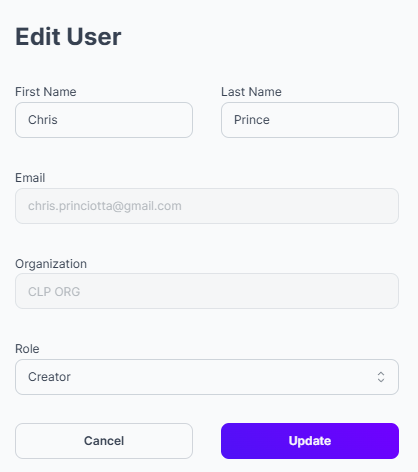The height and width of the screenshot is (472, 418).
Task: Open the Role dropdown showing Creator
Action: [x=207, y=377]
